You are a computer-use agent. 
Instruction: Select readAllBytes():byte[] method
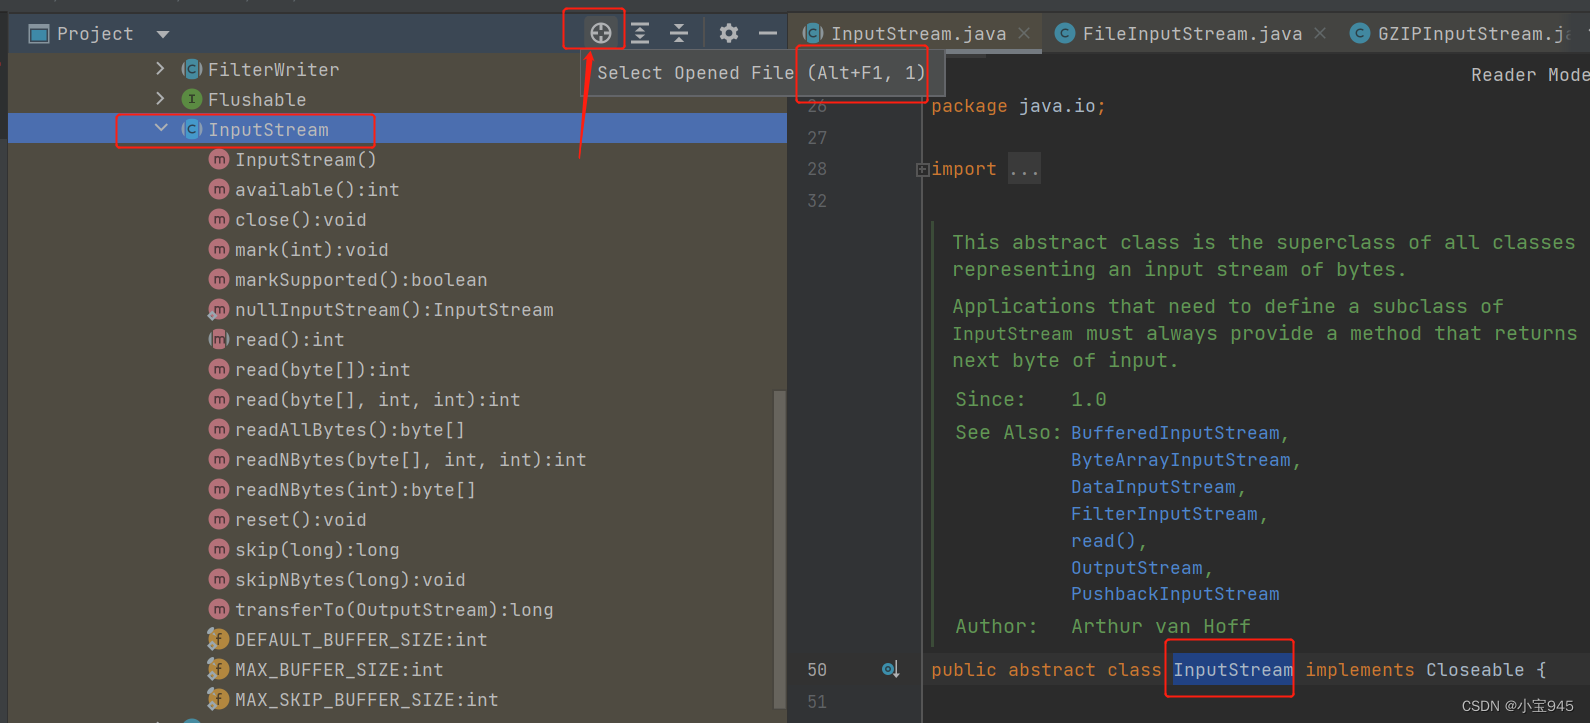[350, 430]
